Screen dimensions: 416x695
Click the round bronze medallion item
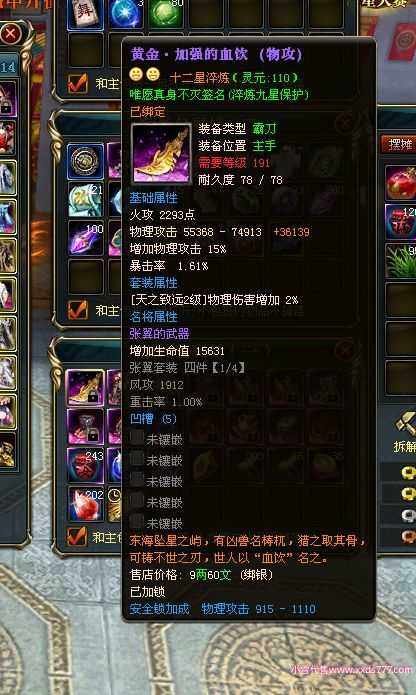click(x=85, y=161)
